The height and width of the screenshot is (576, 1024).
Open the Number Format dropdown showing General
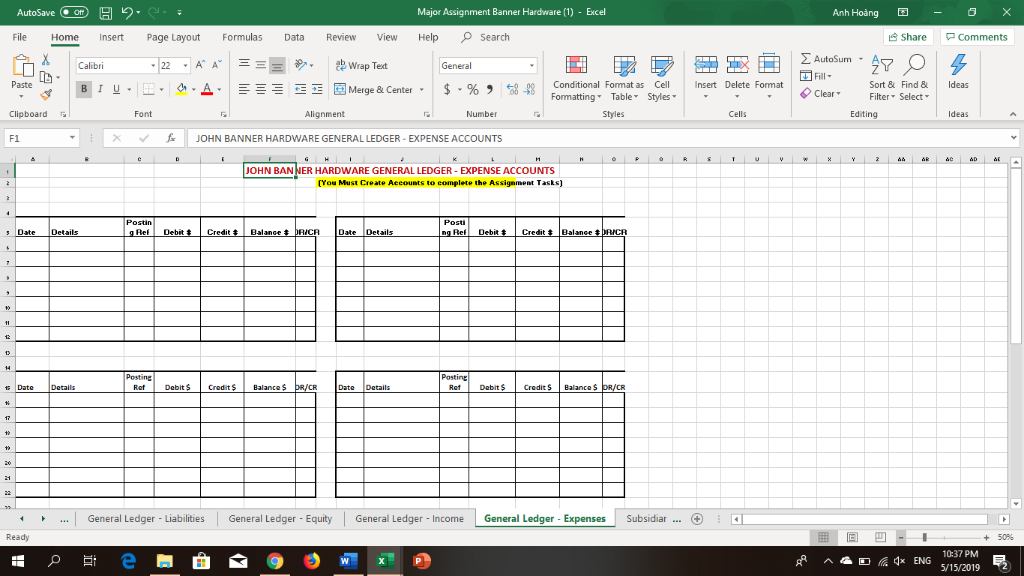[x=530, y=65]
